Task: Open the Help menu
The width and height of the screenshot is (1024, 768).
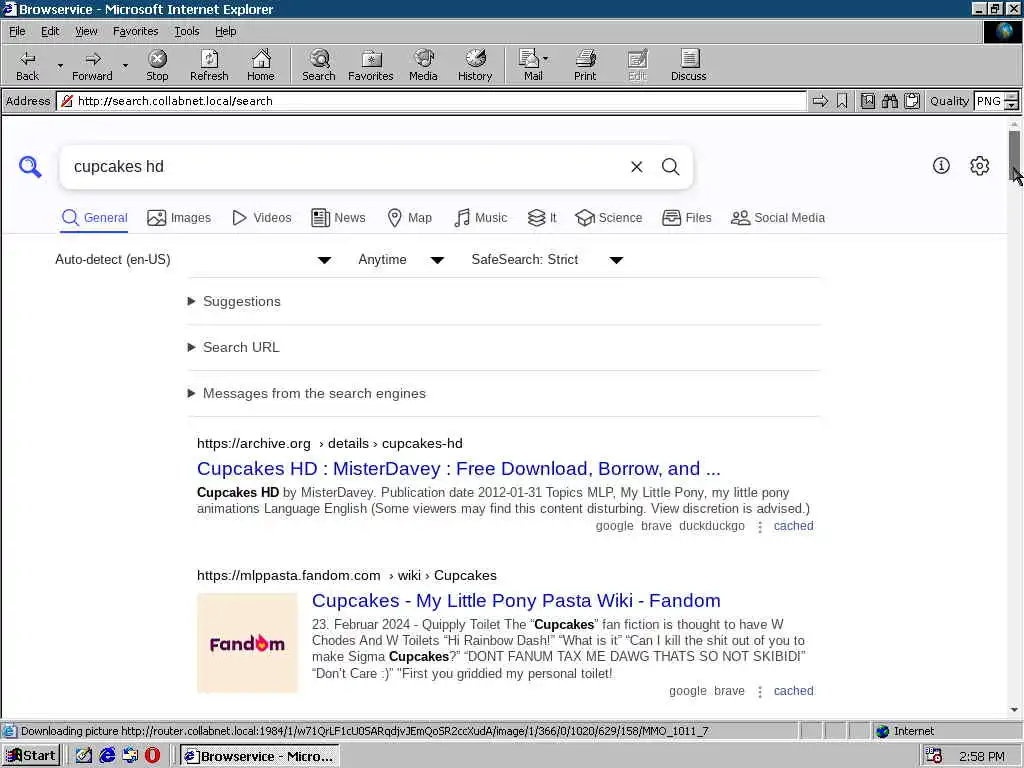Action: point(225,31)
